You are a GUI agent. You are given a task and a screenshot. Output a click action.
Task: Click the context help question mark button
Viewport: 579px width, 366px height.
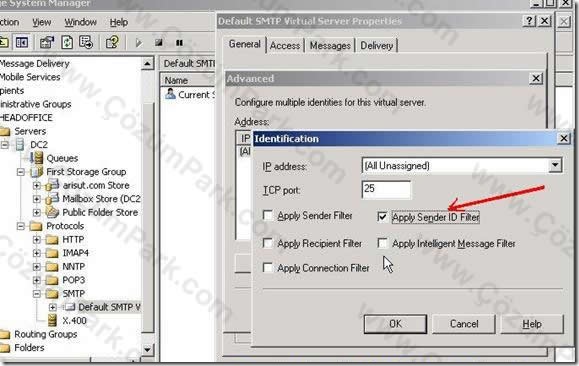coord(529,21)
